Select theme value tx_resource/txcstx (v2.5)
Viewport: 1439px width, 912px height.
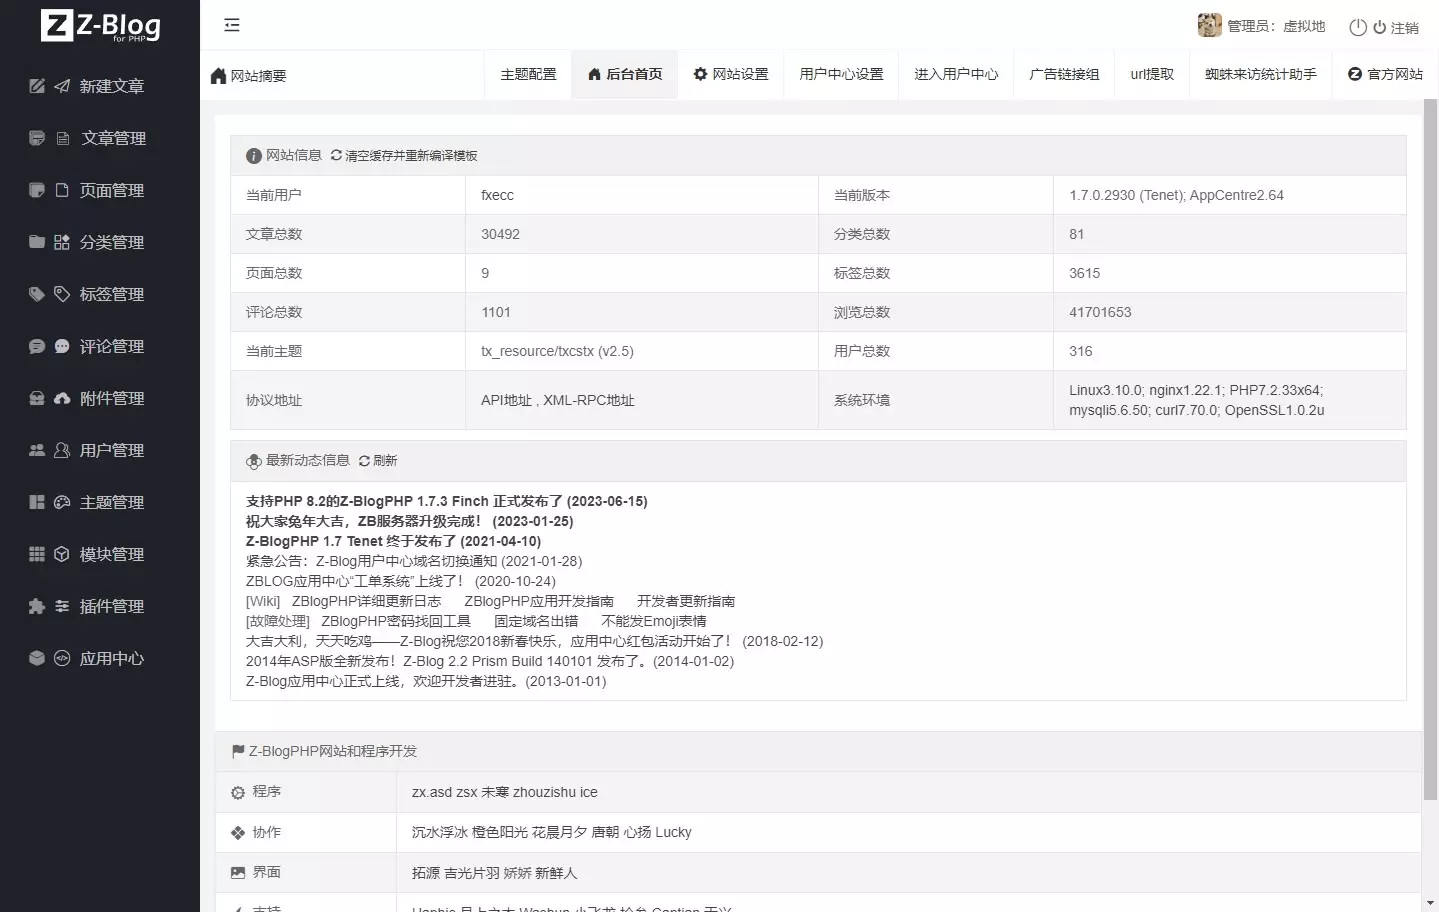click(557, 351)
